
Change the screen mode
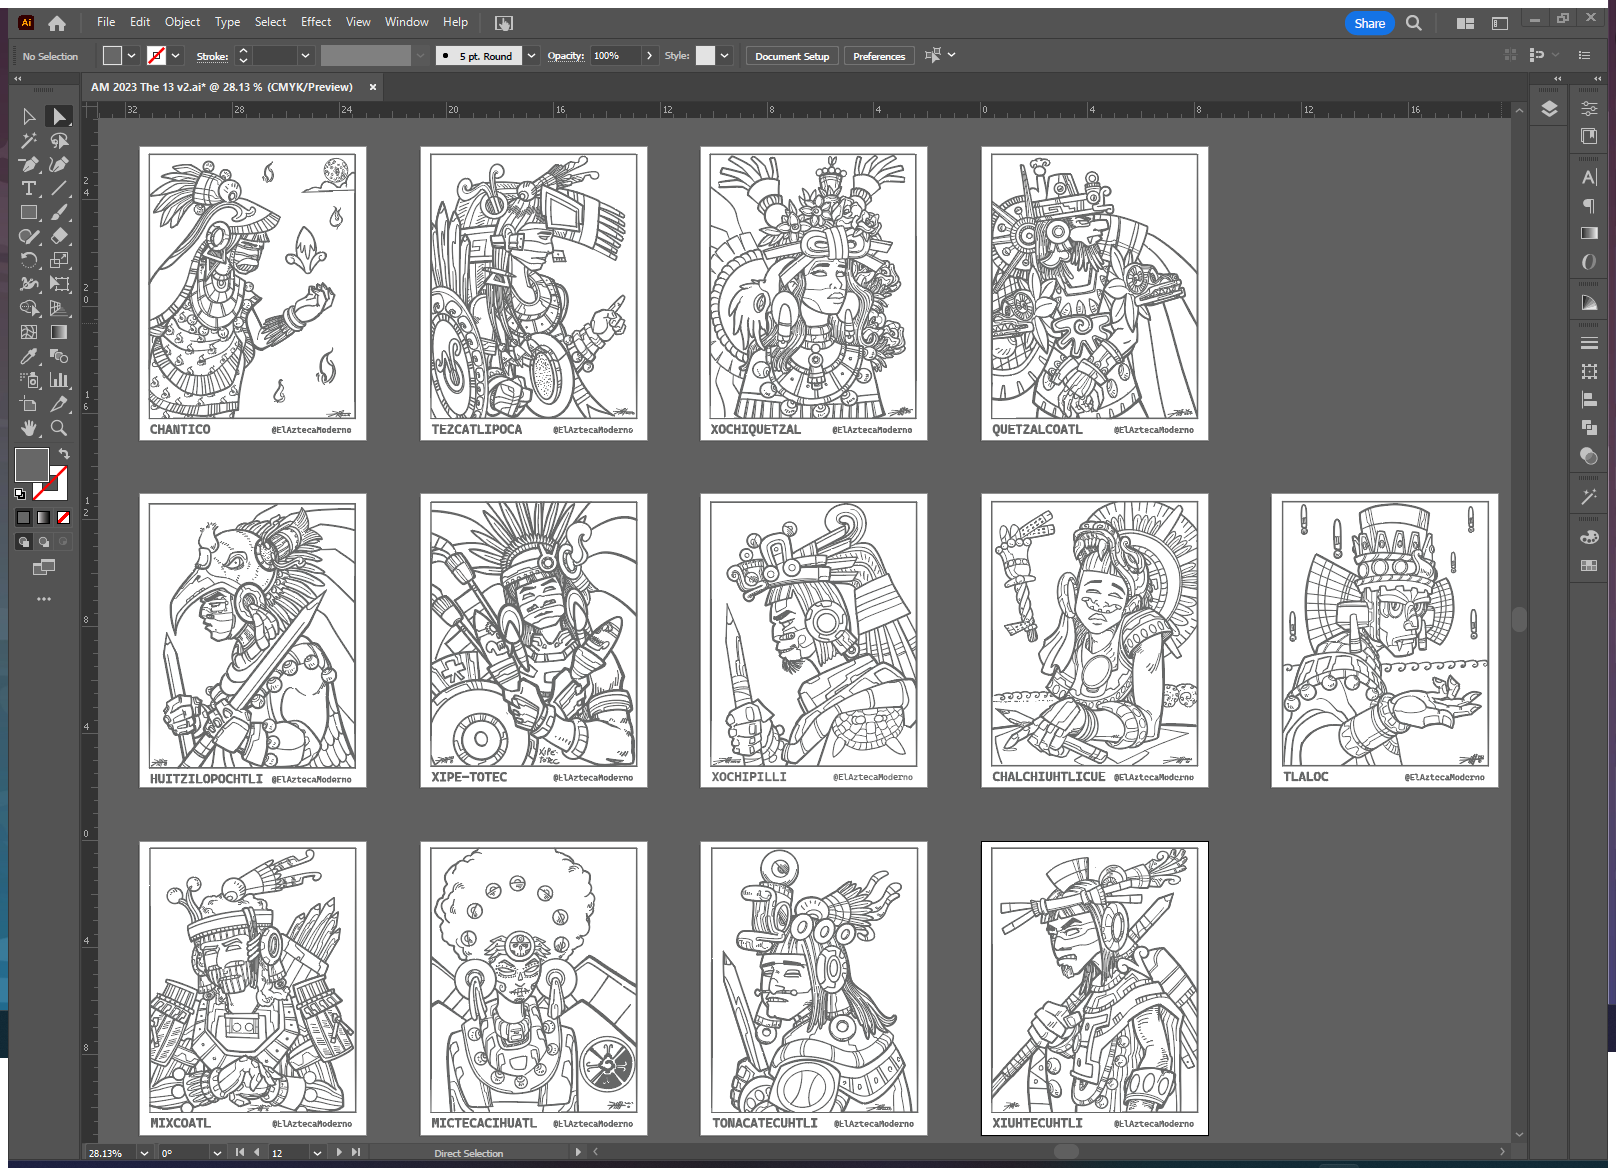coord(43,567)
